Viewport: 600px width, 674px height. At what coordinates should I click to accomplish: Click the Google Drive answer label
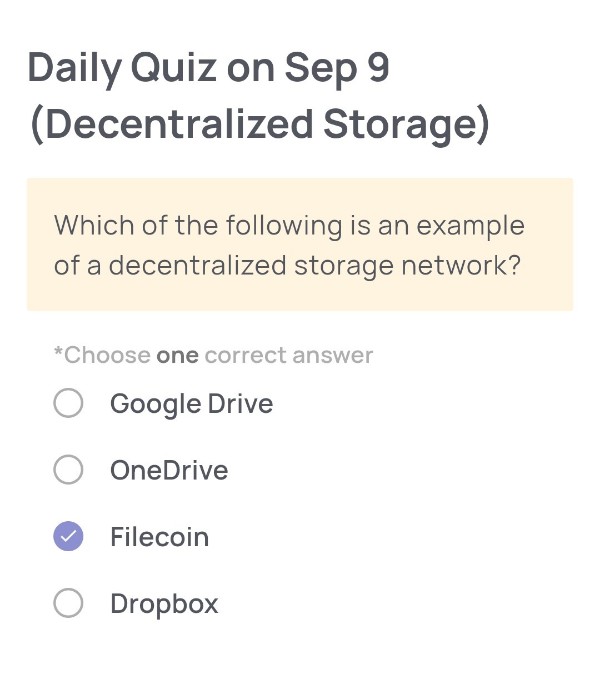click(191, 404)
